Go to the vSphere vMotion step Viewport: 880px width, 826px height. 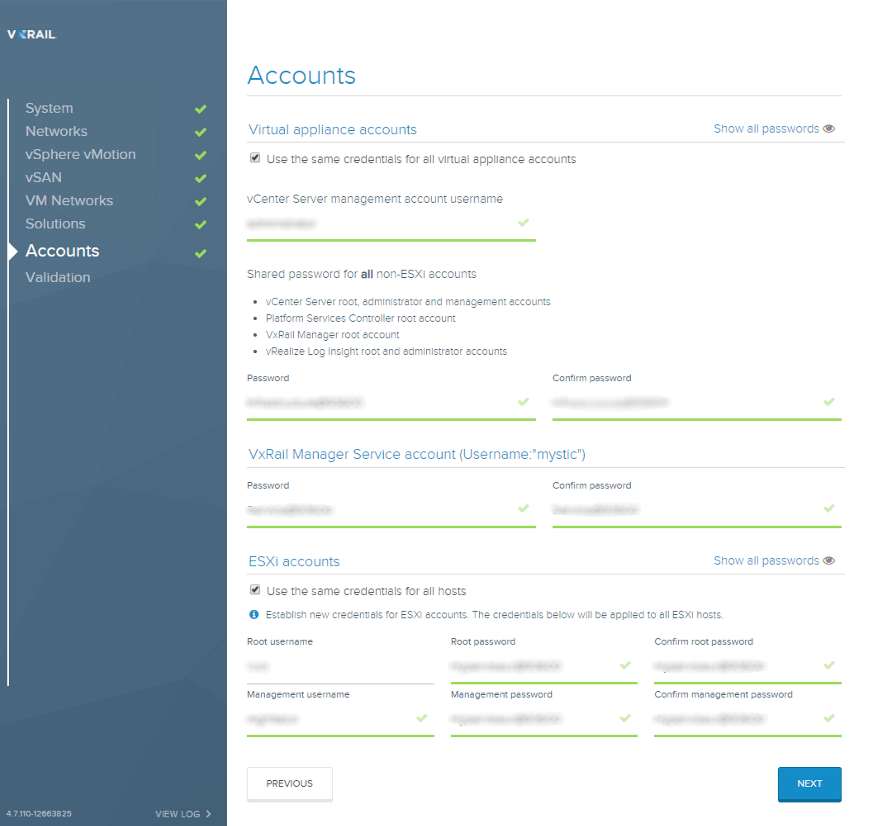point(80,154)
